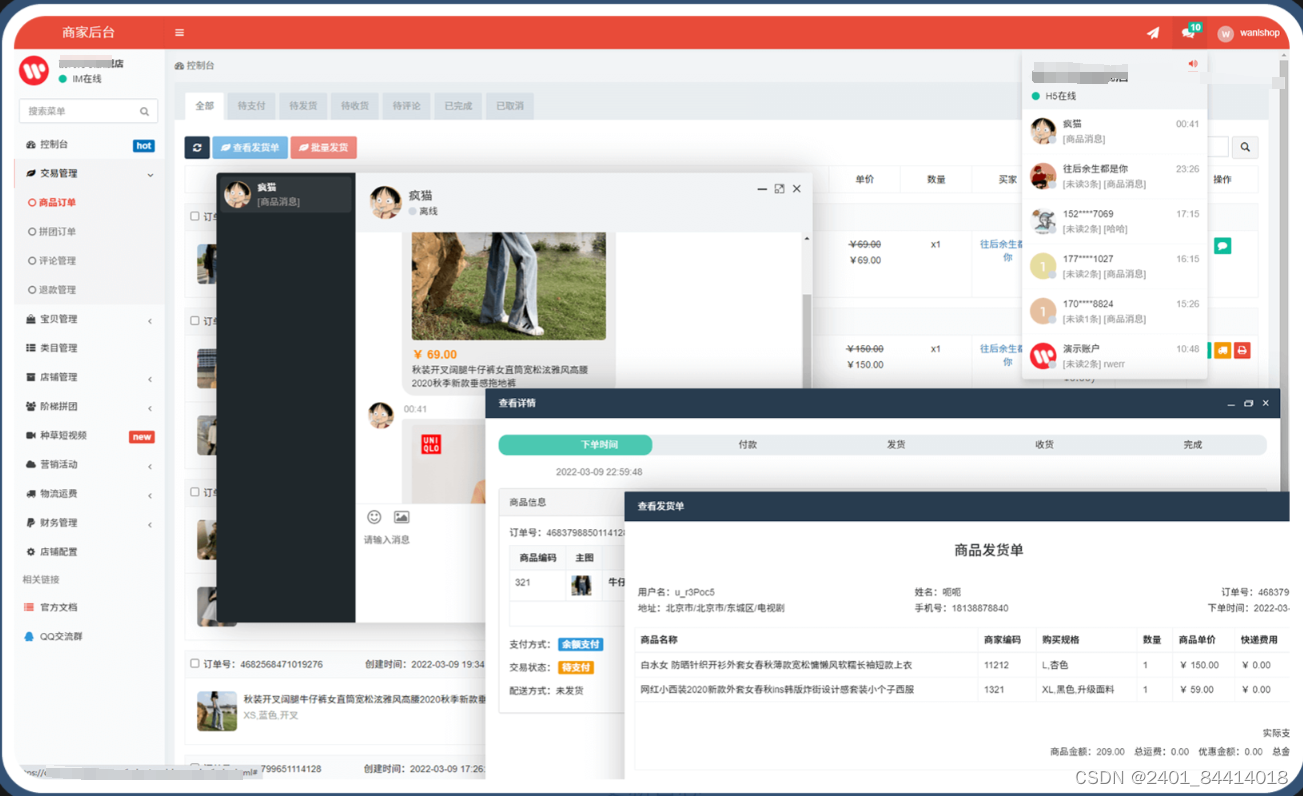Switch to the 待支付 orders tab
This screenshot has width=1303, height=796.
[251, 105]
